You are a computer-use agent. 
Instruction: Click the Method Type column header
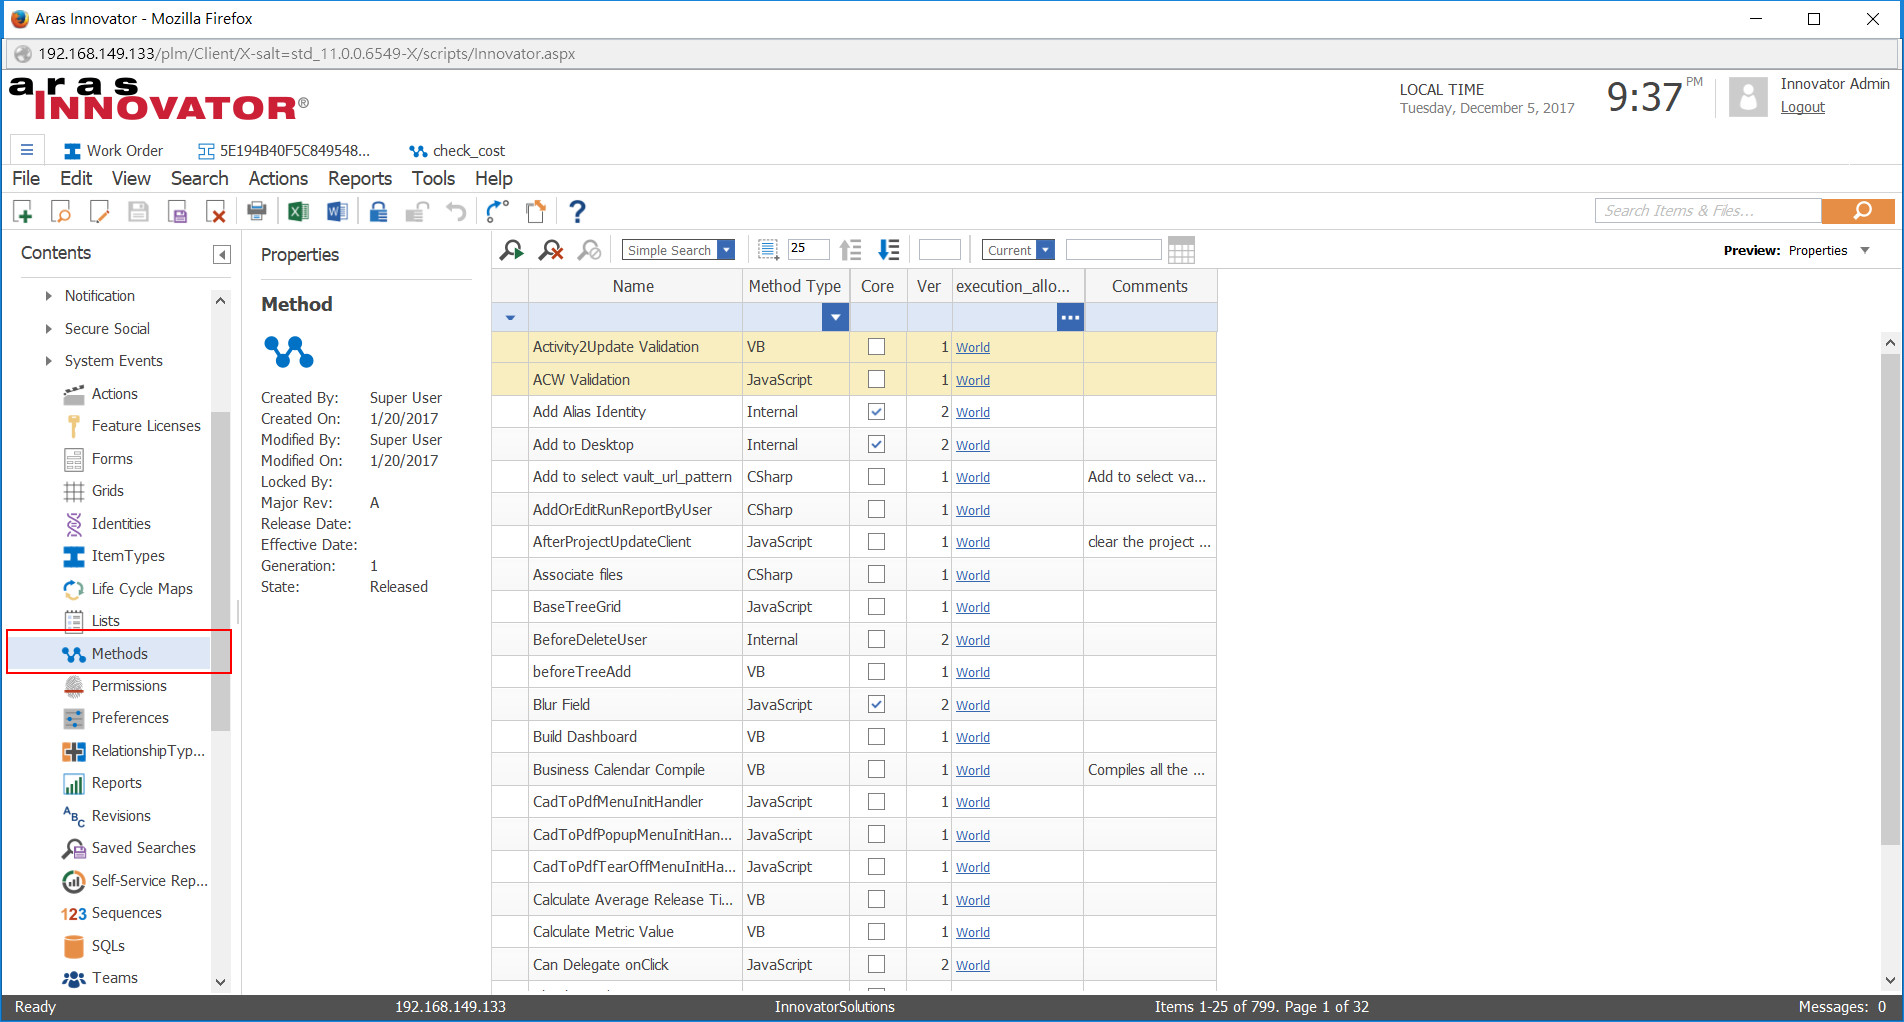pos(795,286)
